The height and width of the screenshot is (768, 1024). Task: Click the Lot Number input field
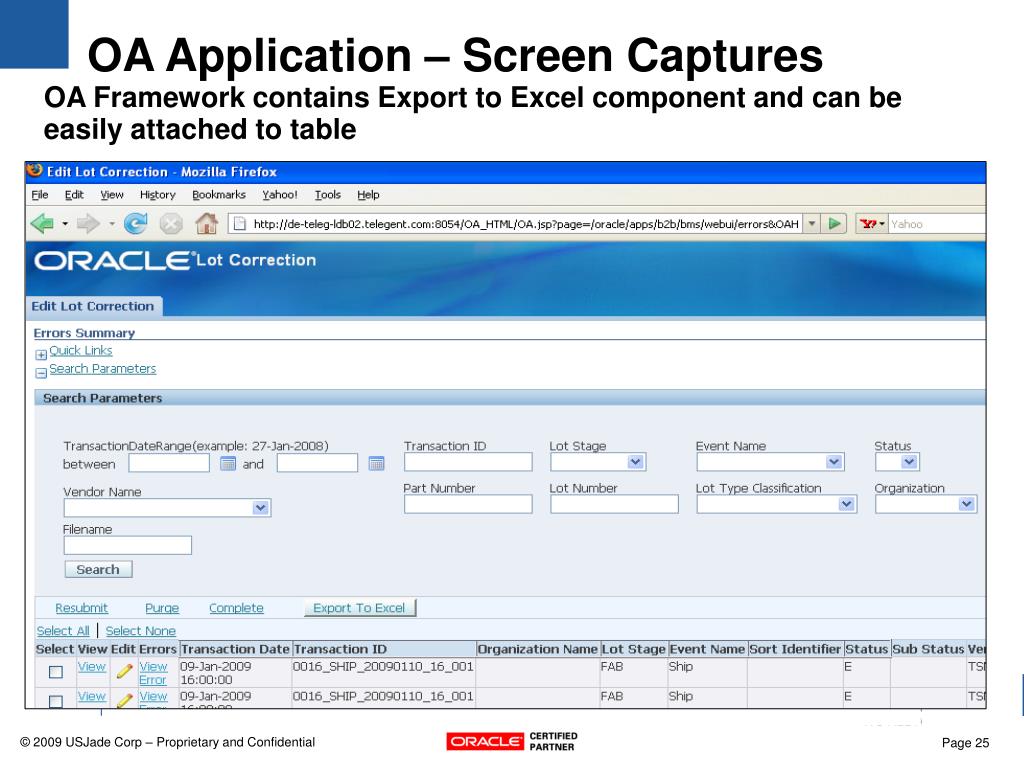[x=614, y=504]
